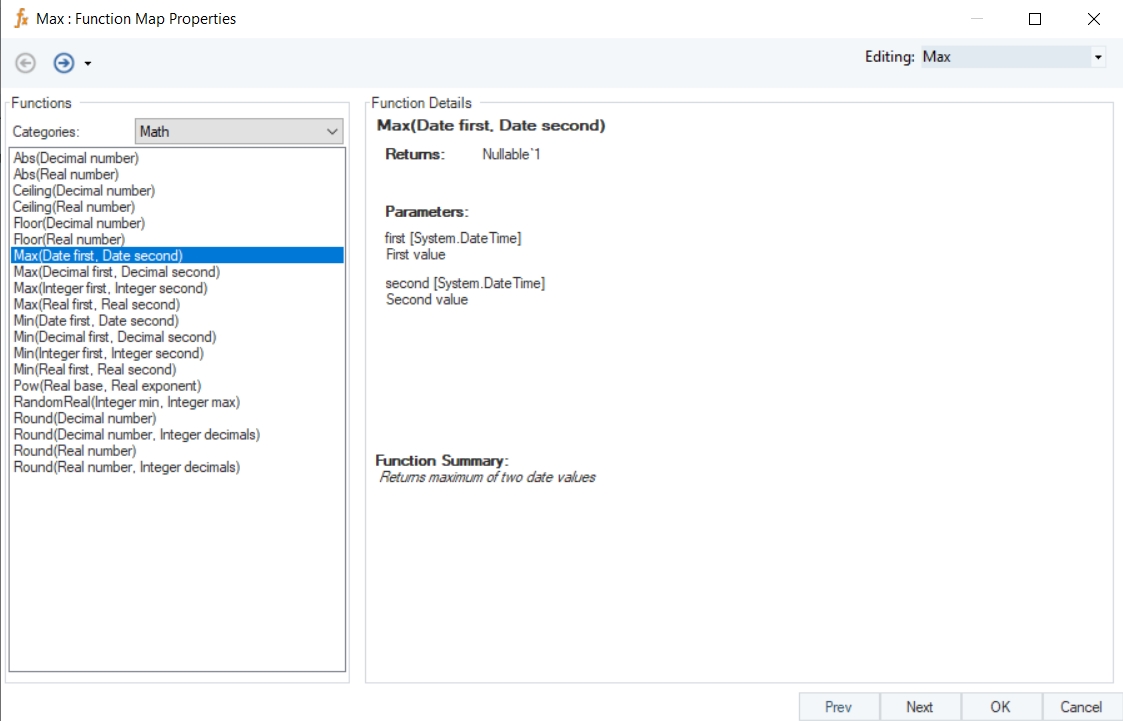The image size is (1123, 721).
Task: Choose Round(Real number) function
Action: pos(75,451)
